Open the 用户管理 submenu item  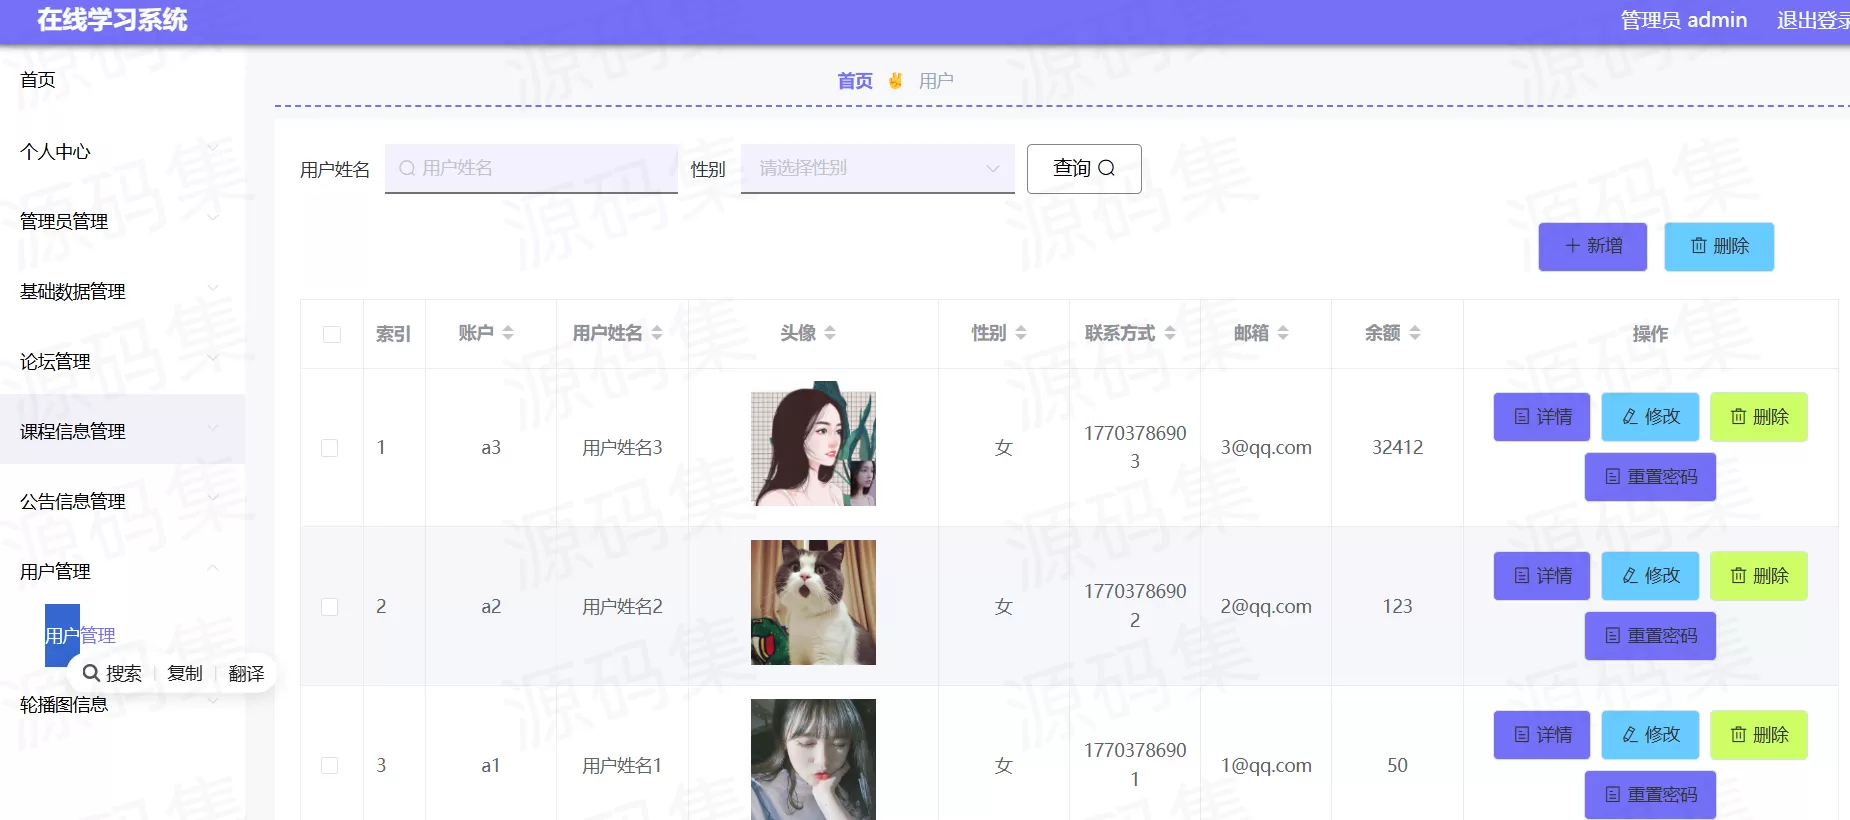80,635
